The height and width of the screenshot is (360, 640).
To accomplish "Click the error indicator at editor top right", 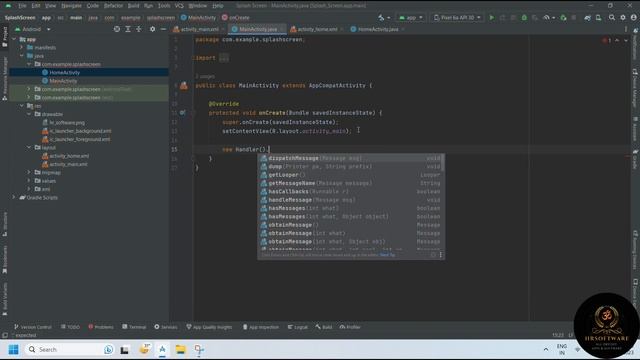I will [606, 40].
